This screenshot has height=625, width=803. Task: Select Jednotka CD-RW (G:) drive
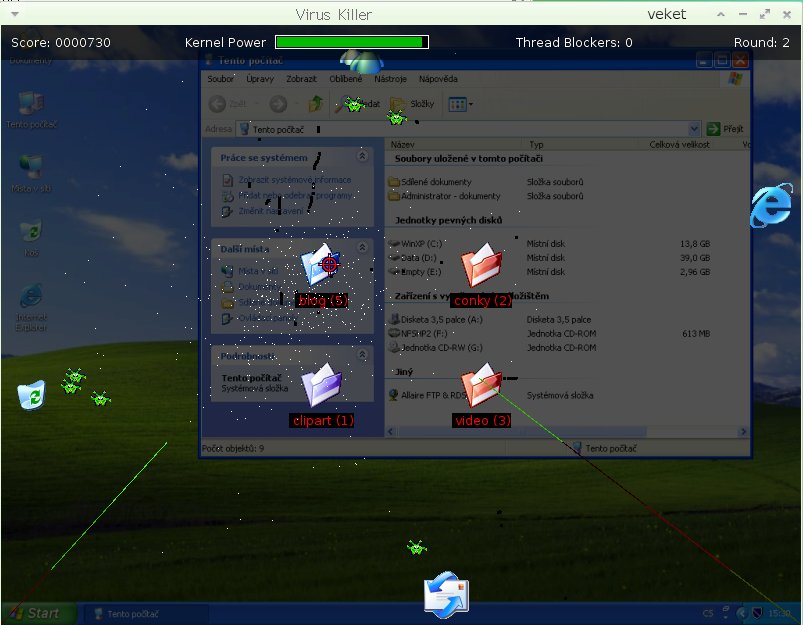[436, 348]
